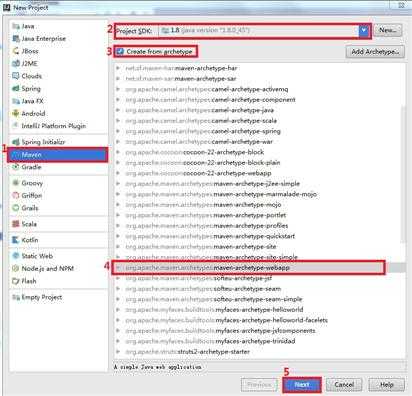This screenshot has height=396, width=412.
Task: Click the JBoss icon in sidebar
Action: [x=16, y=51]
